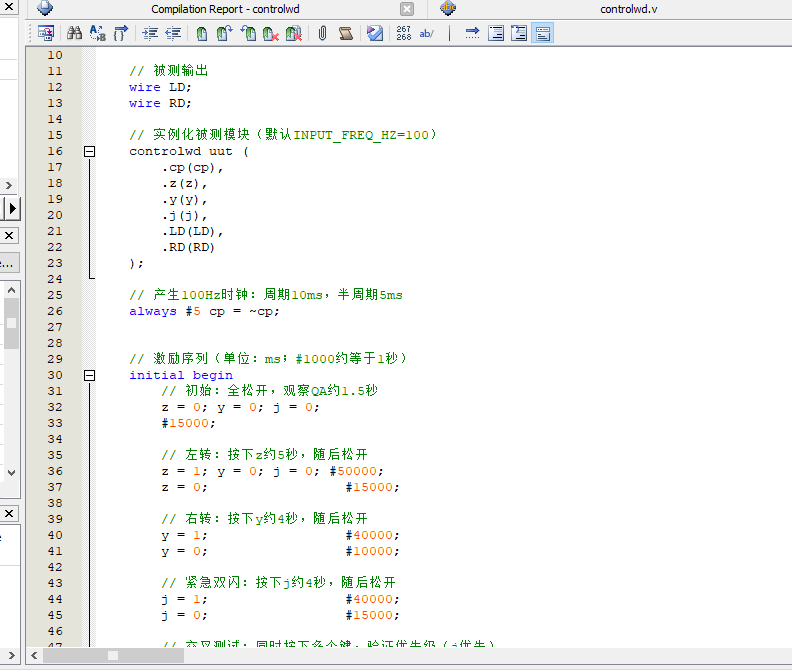Jump to the previous bookmark
This screenshot has width=792, height=672.
click(x=248, y=33)
